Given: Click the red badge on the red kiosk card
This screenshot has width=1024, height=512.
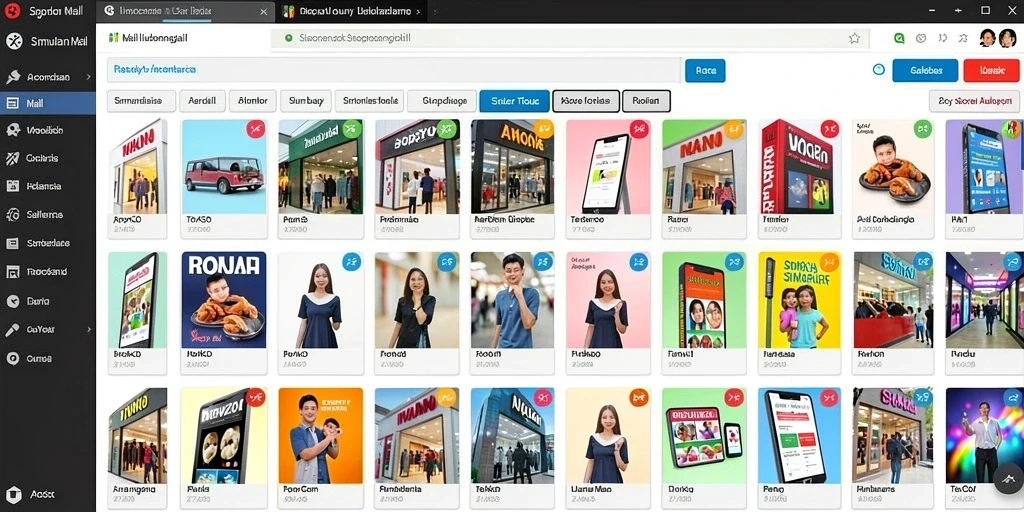Looking at the screenshot, I should coord(829,129).
